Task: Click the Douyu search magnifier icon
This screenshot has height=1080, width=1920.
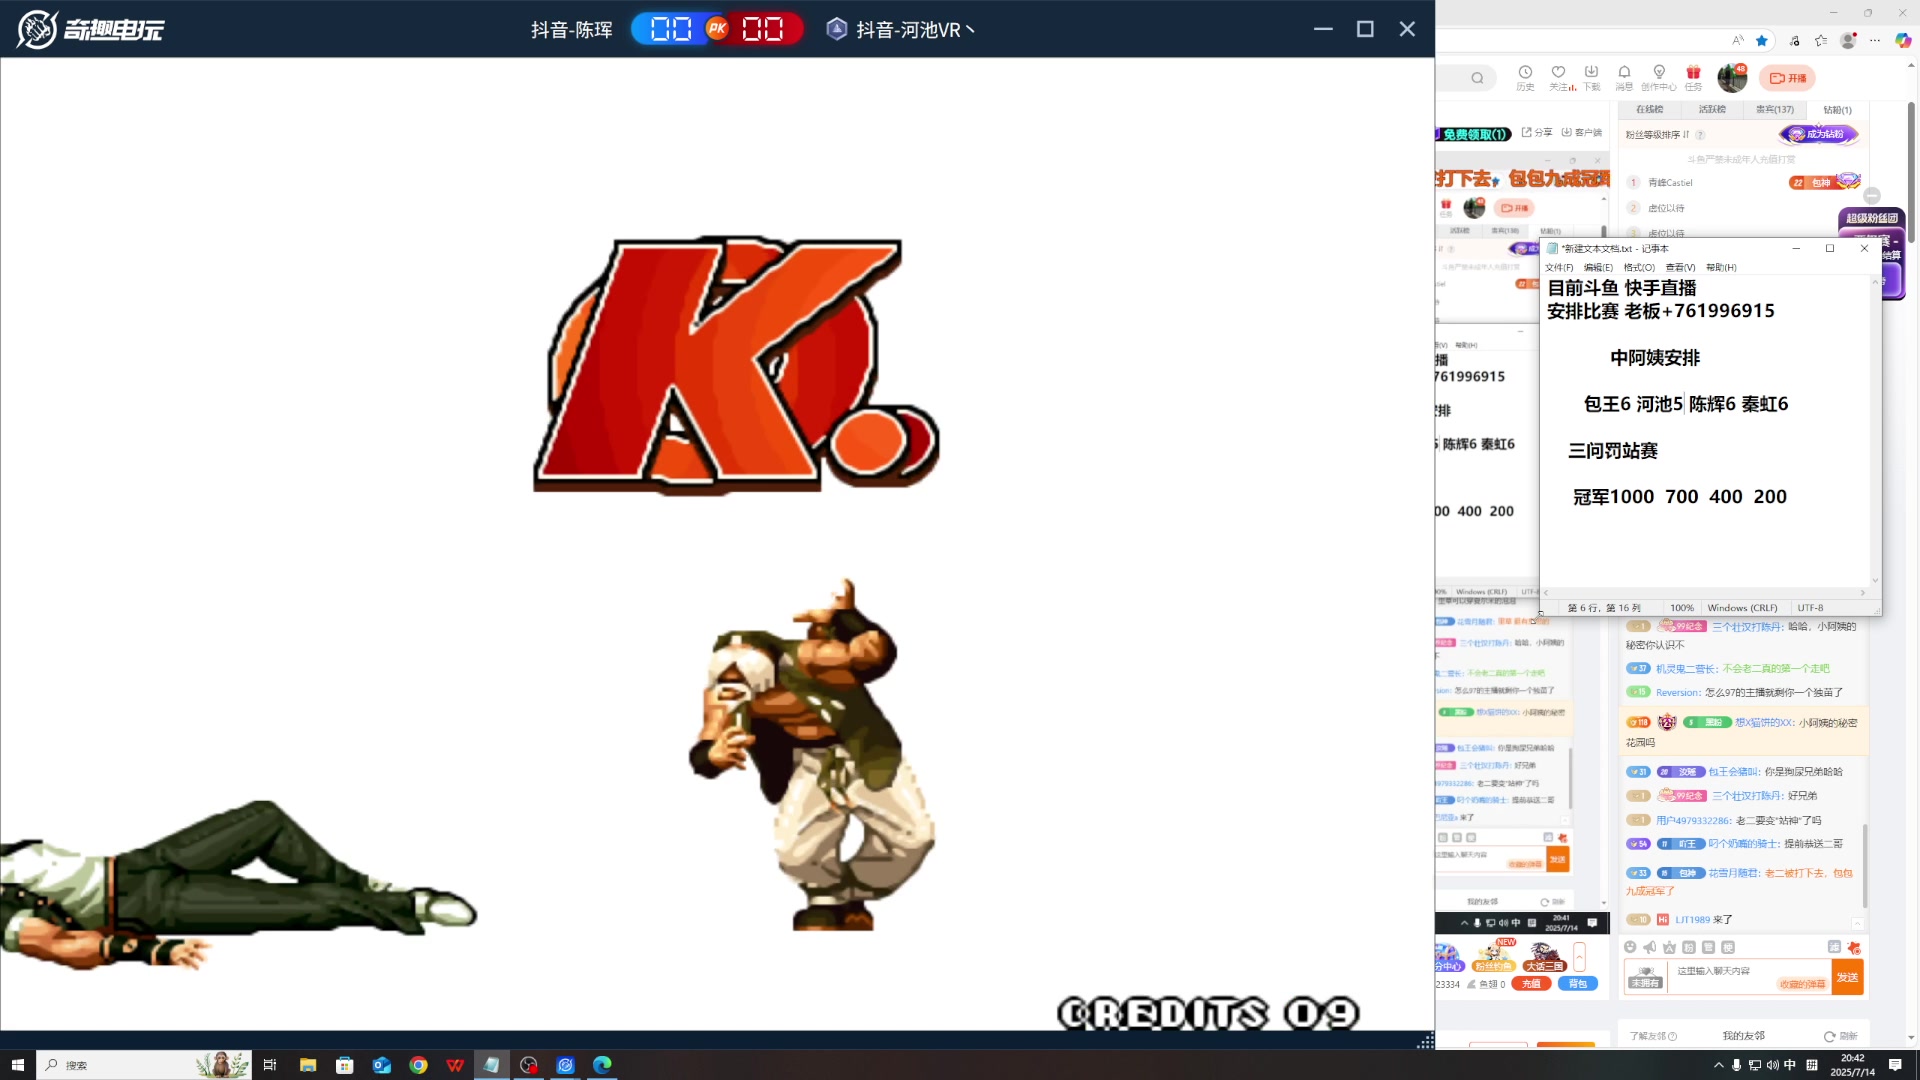Action: coord(1477,78)
